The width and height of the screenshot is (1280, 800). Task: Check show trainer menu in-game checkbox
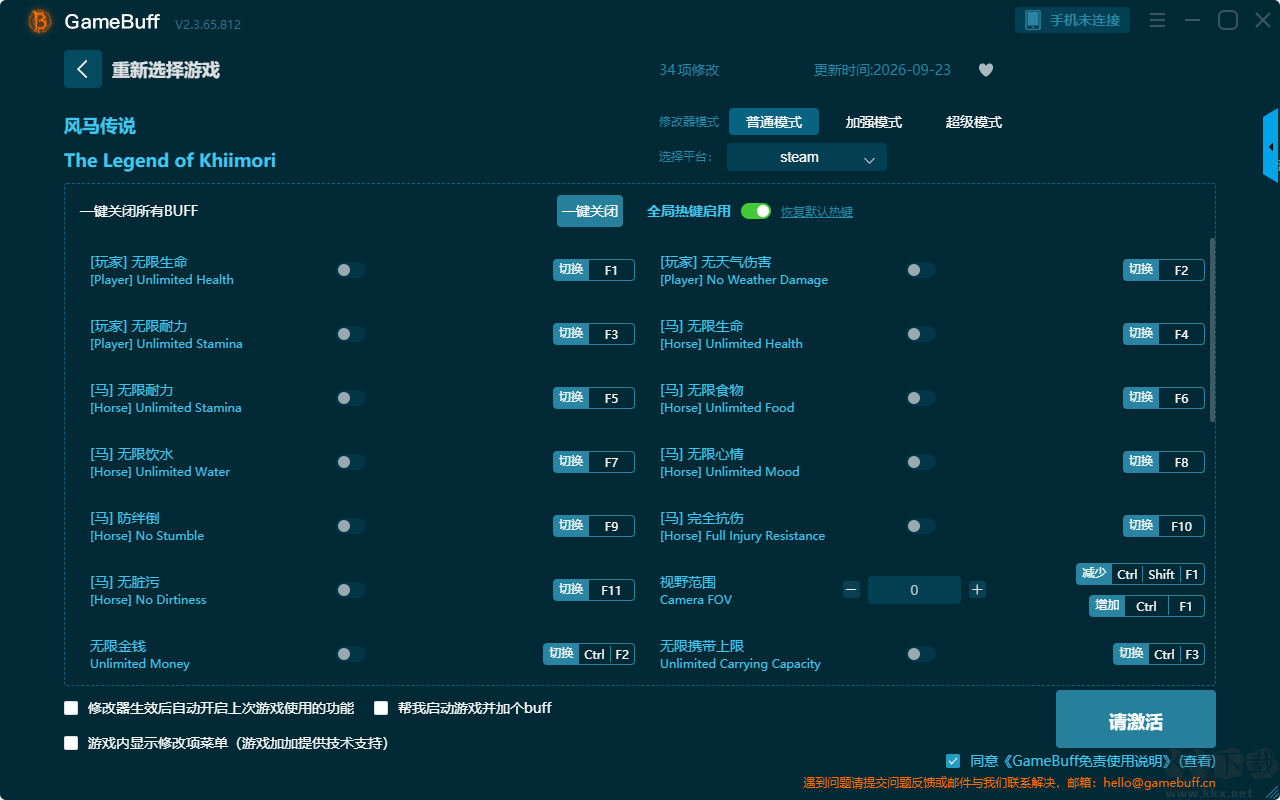[71, 743]
